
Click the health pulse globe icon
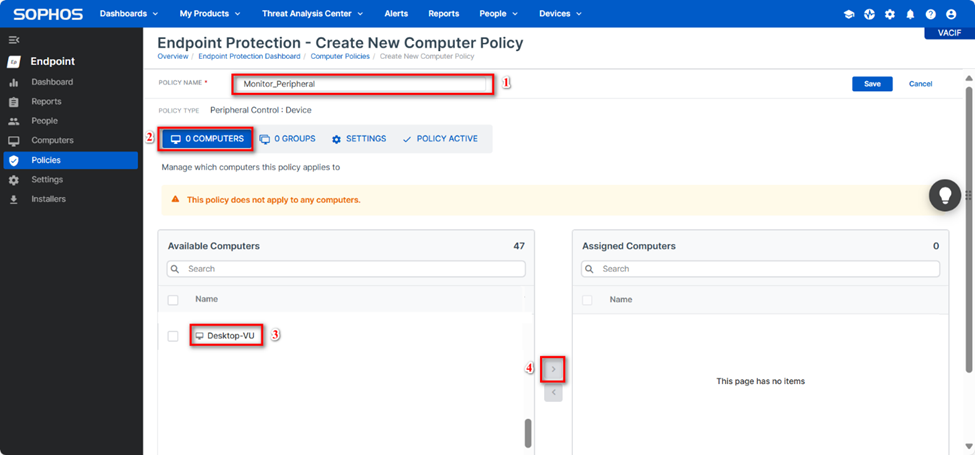pyautogui.click(x=869, y=14)
